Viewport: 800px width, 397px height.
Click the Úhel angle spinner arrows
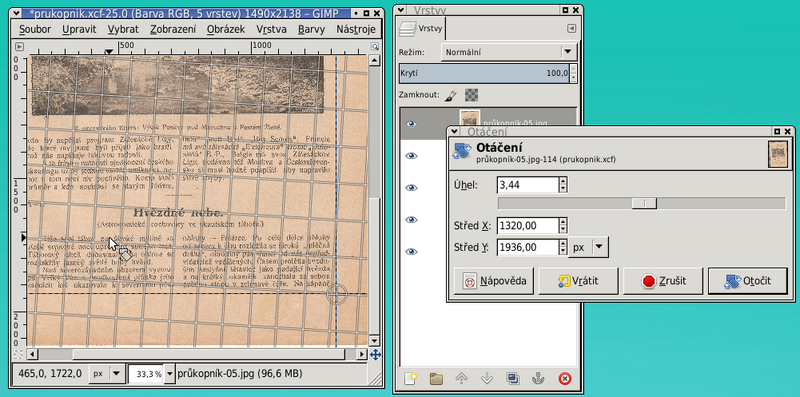[563, 185]
